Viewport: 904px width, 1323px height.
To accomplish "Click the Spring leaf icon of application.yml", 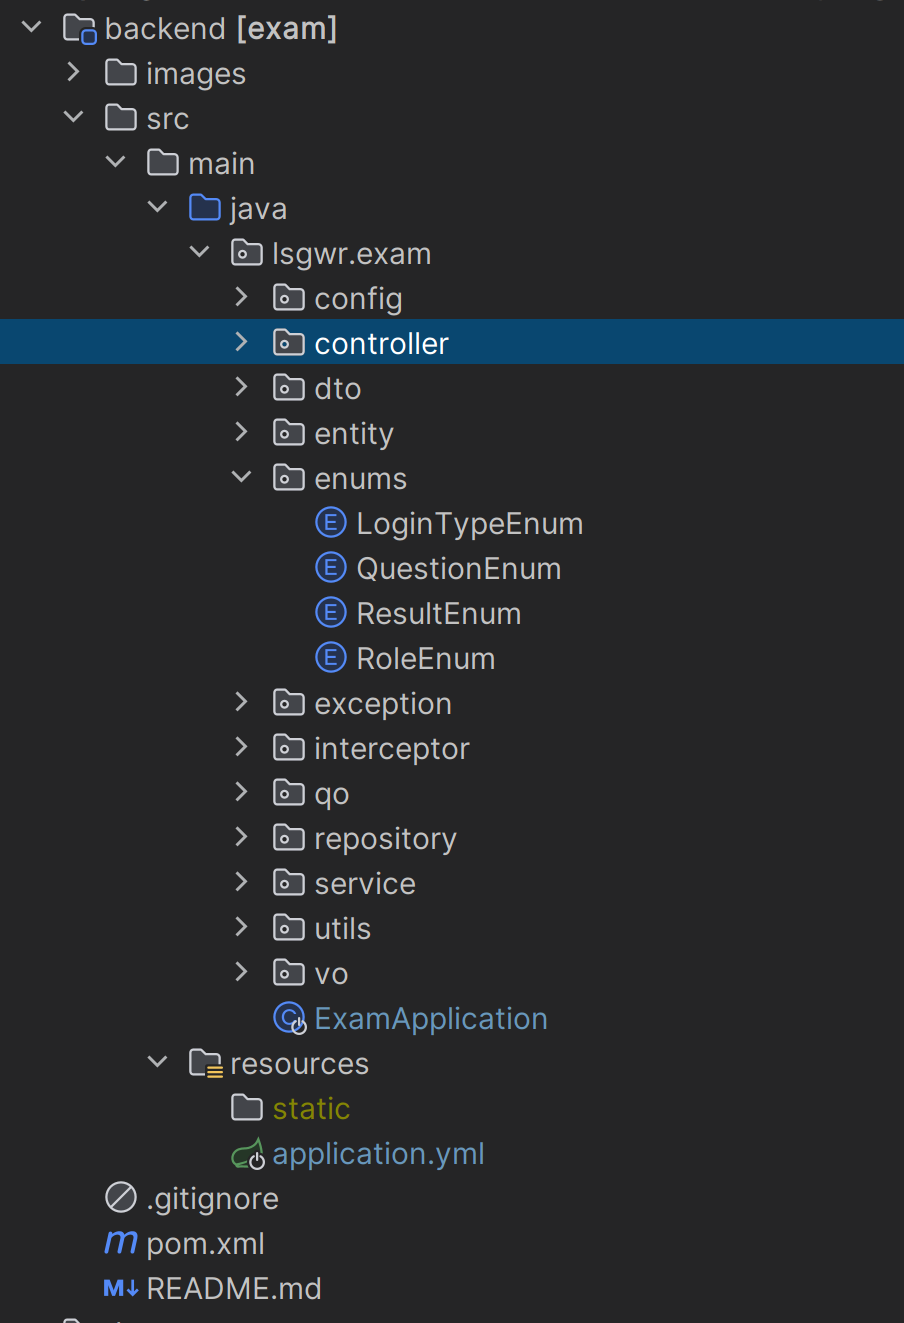I will [x=247, y=1154].
